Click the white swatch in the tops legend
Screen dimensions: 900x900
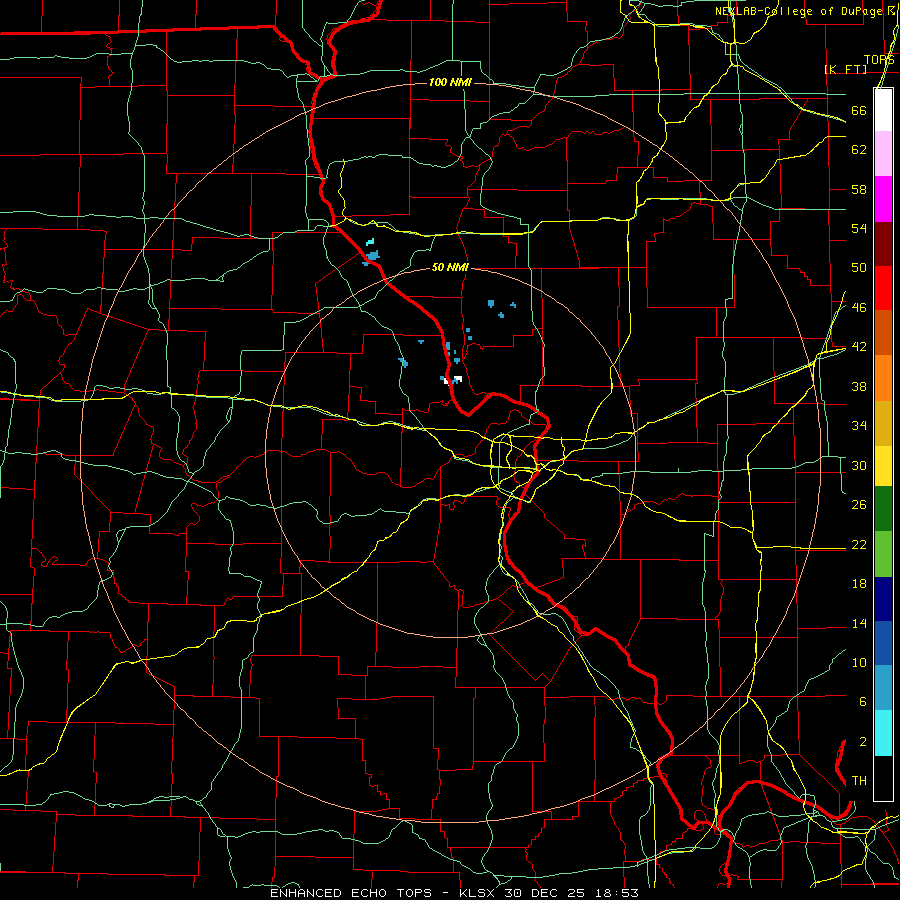pyautogui.click(x=883, y=110)
